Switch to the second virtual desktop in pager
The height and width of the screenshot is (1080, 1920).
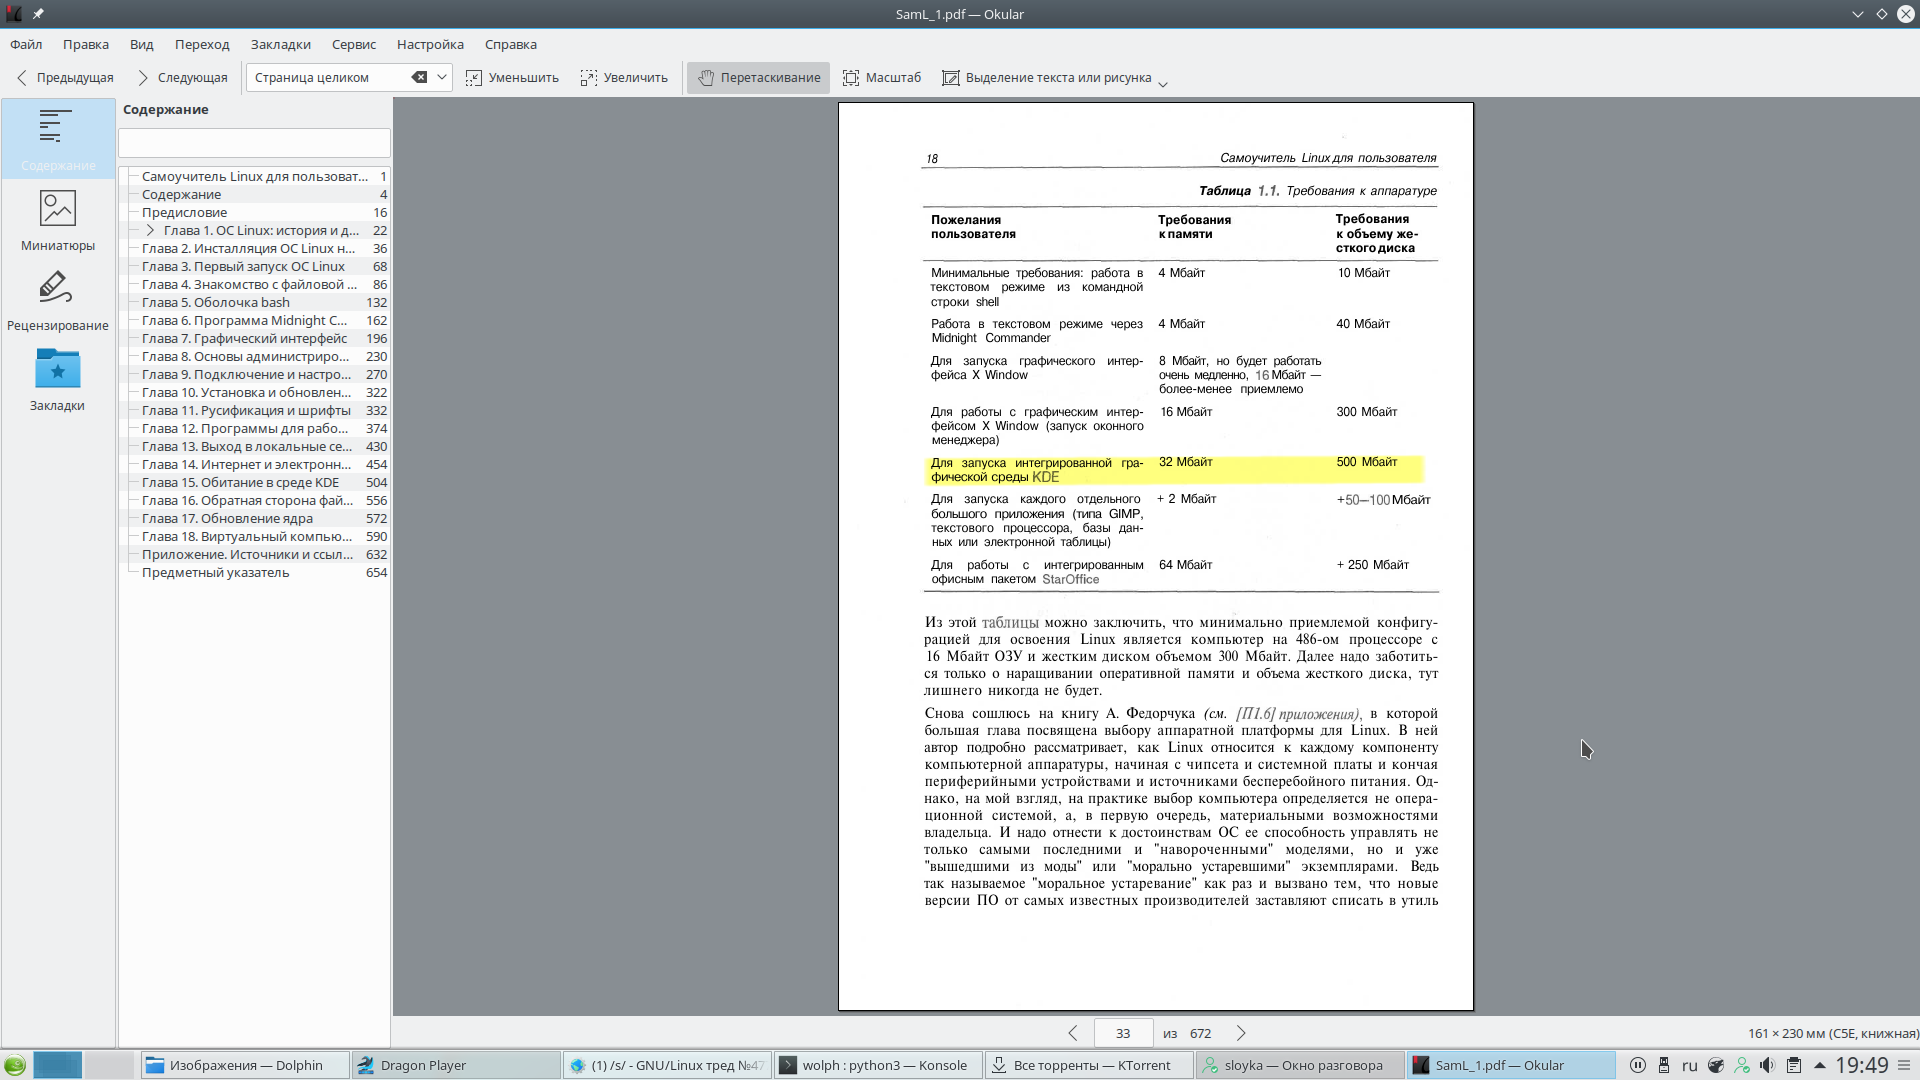108,1065
